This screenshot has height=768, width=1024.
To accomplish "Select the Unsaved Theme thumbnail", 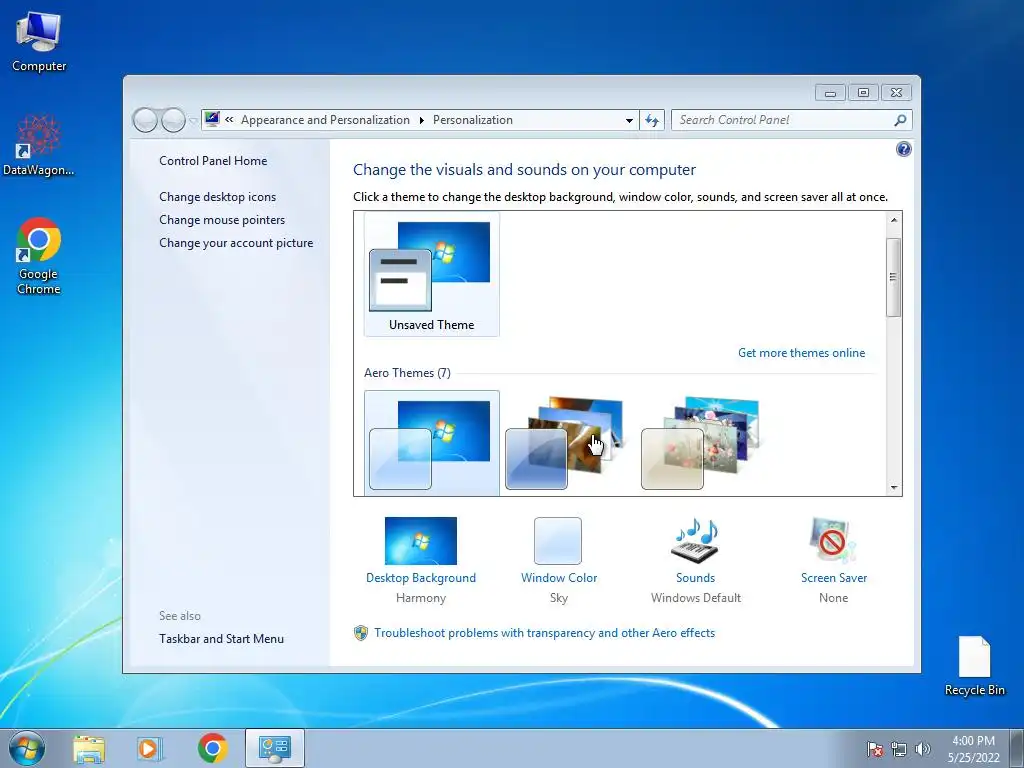I will 432,274.
